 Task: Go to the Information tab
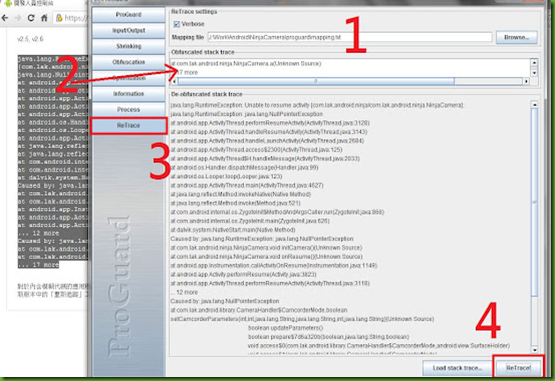128,94
